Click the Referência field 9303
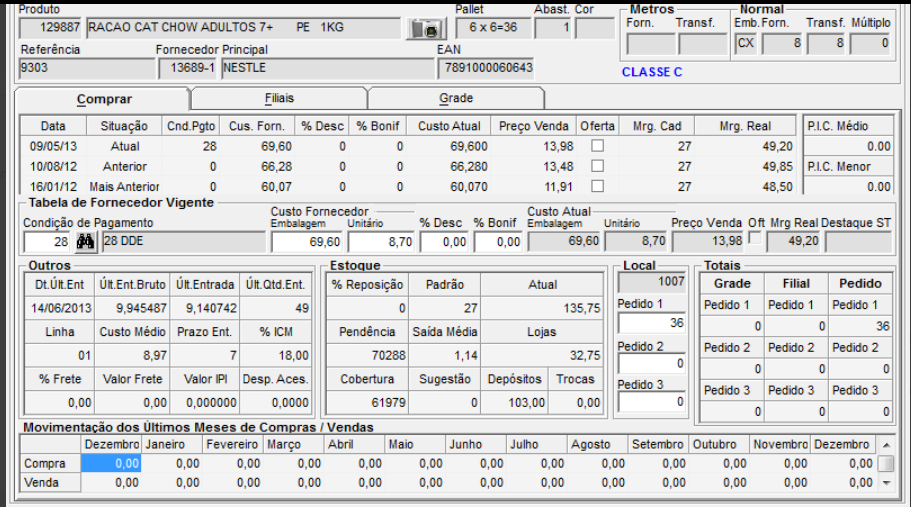 (x=87, y=68)
